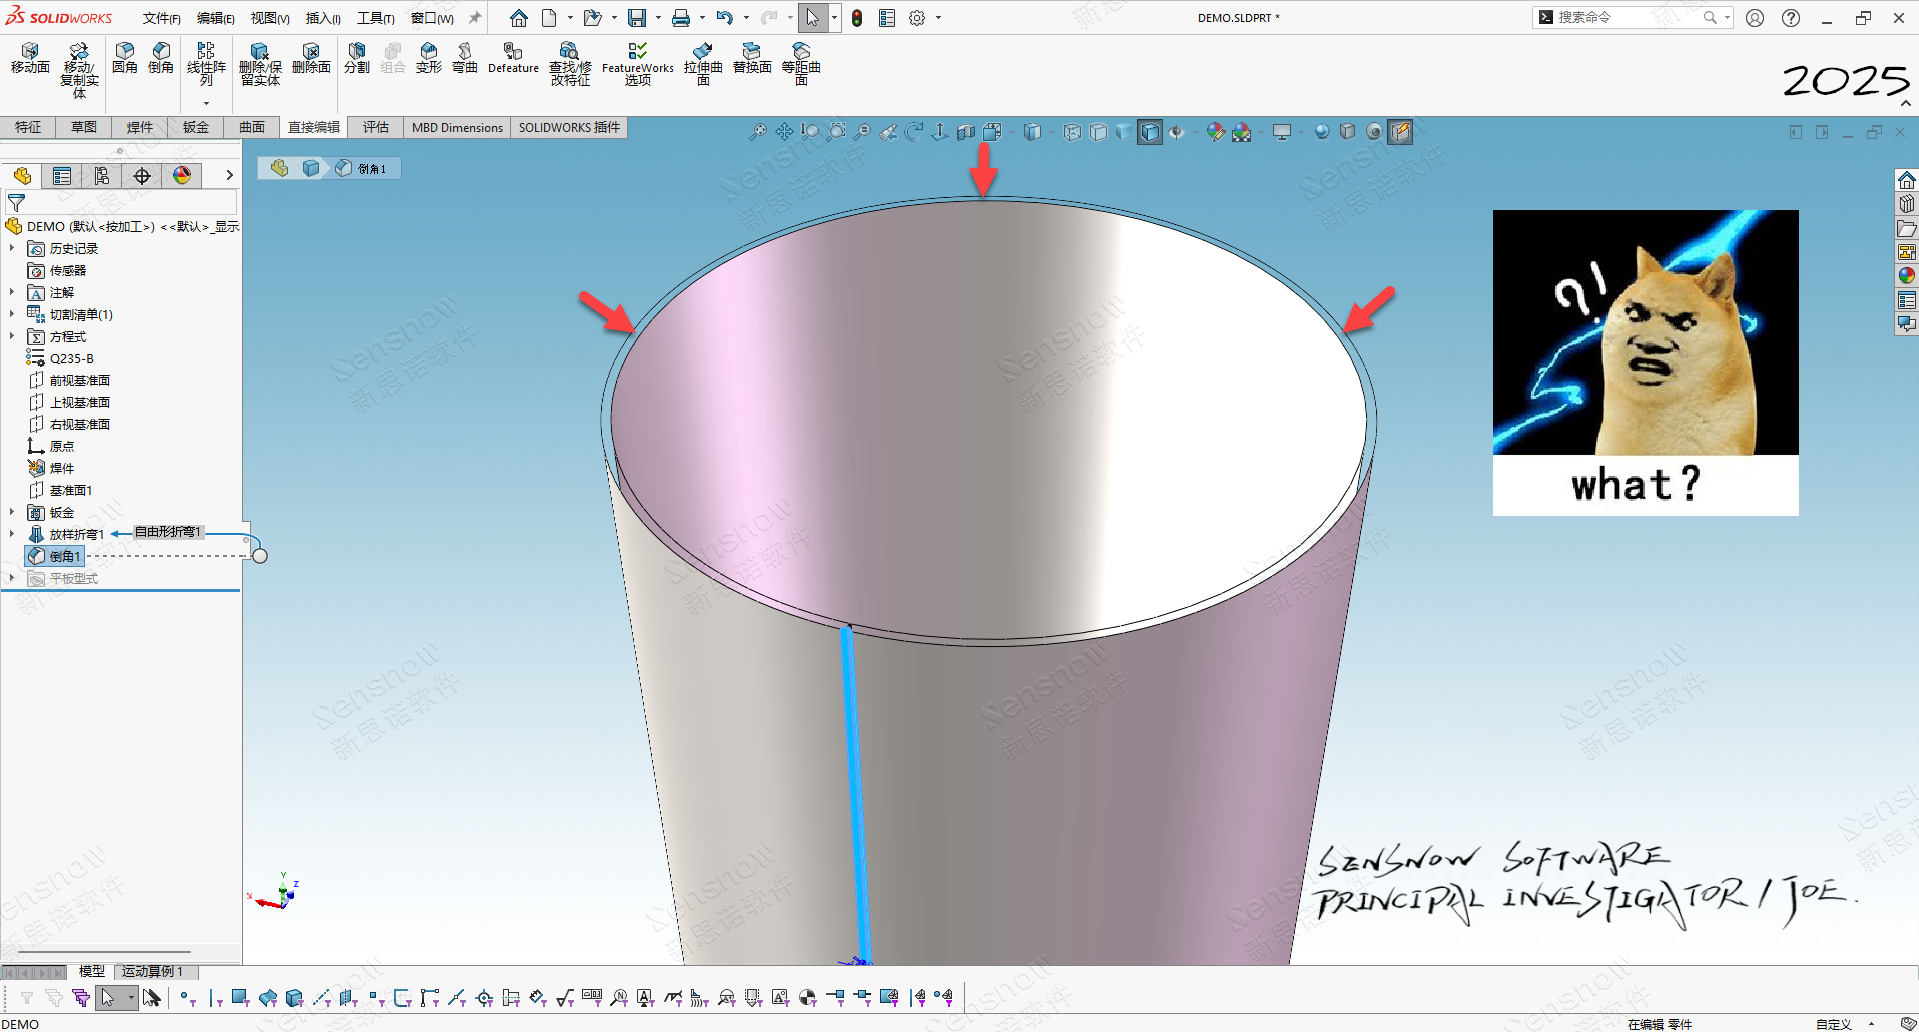Click the 替换面 (Replace Face) tool
Image resolution: width=1919 pixels, height=1032 pixels.
point(752,58)
